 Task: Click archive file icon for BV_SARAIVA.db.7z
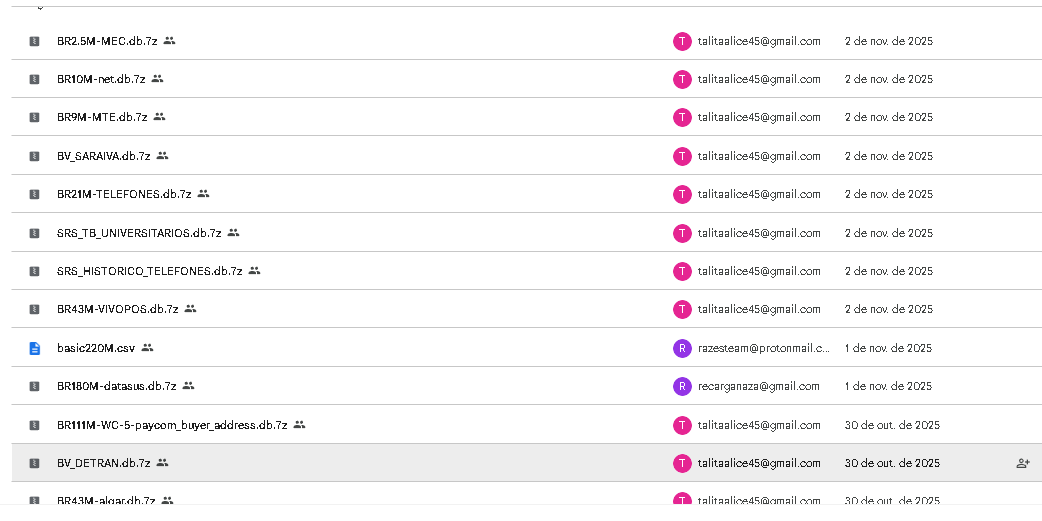pyautogui.click(x=35, y=156)
